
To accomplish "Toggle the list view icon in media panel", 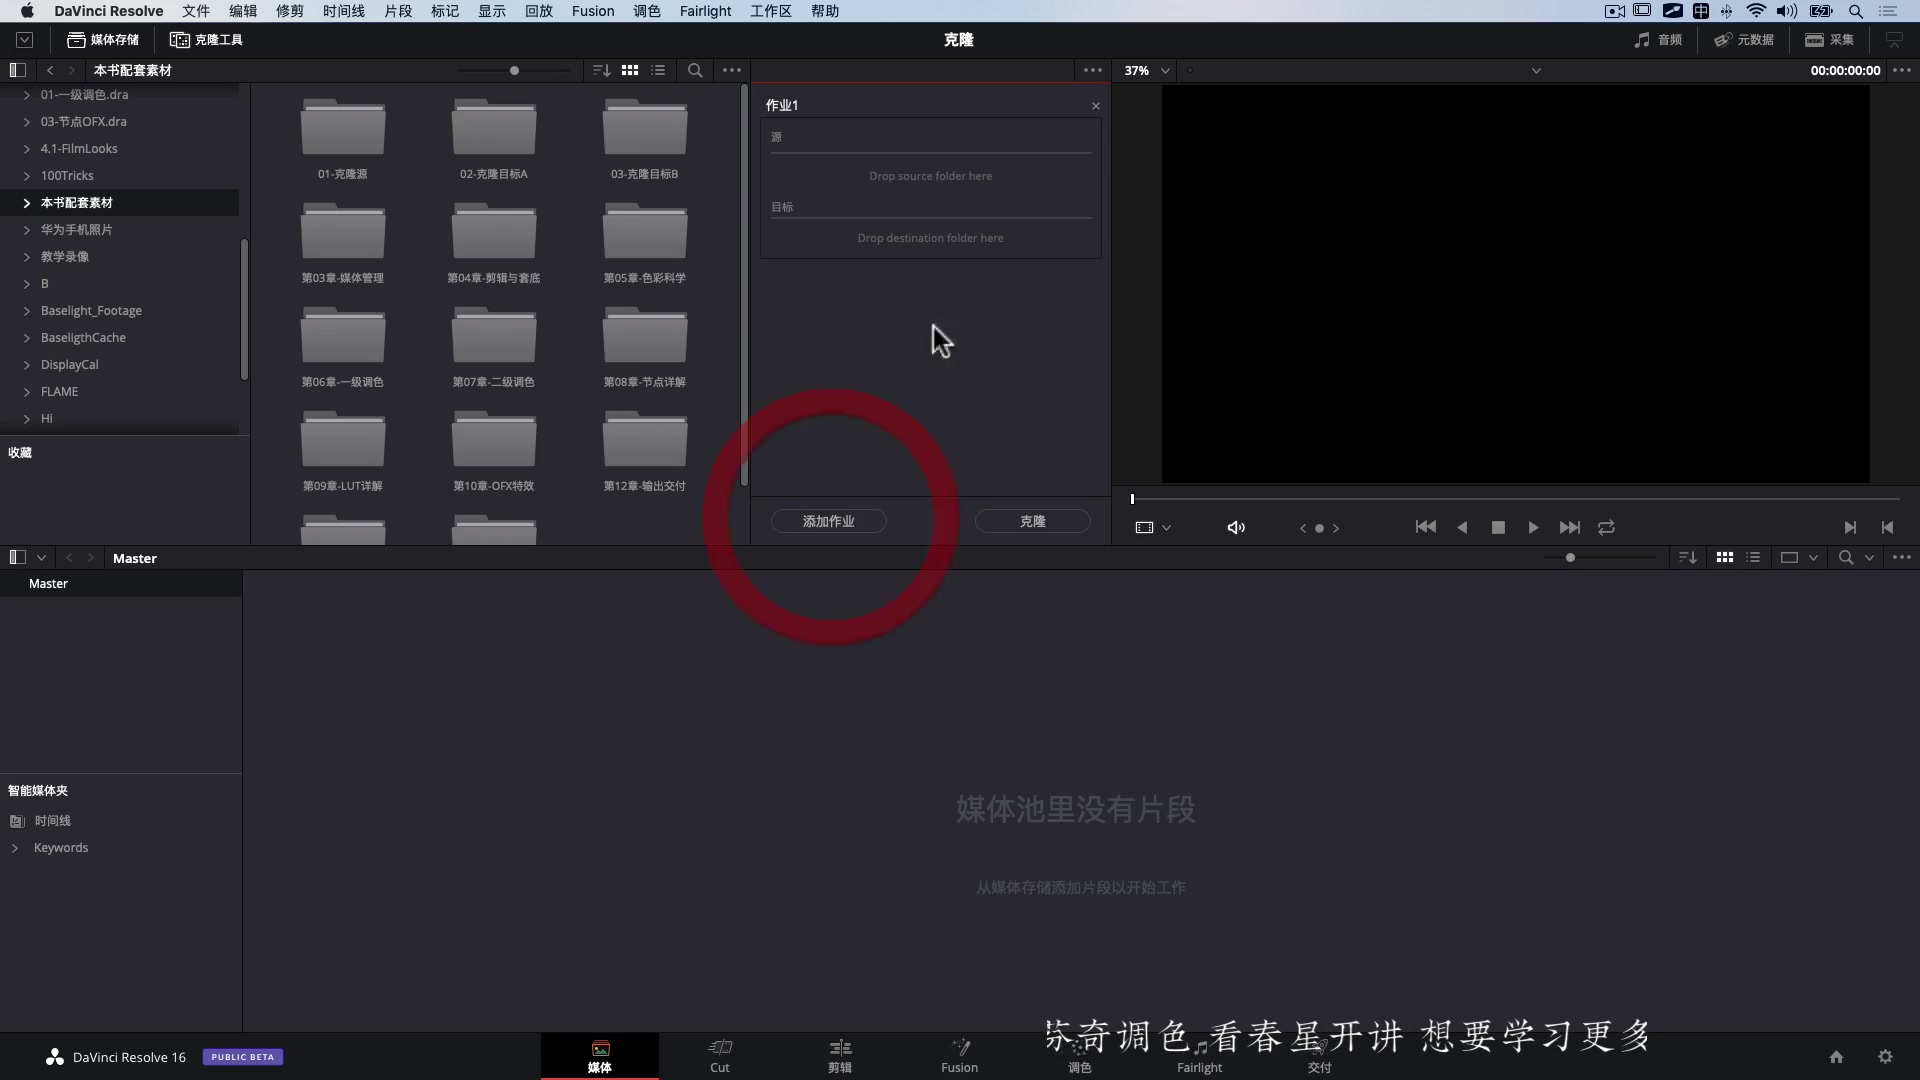I will coord(658,70).
